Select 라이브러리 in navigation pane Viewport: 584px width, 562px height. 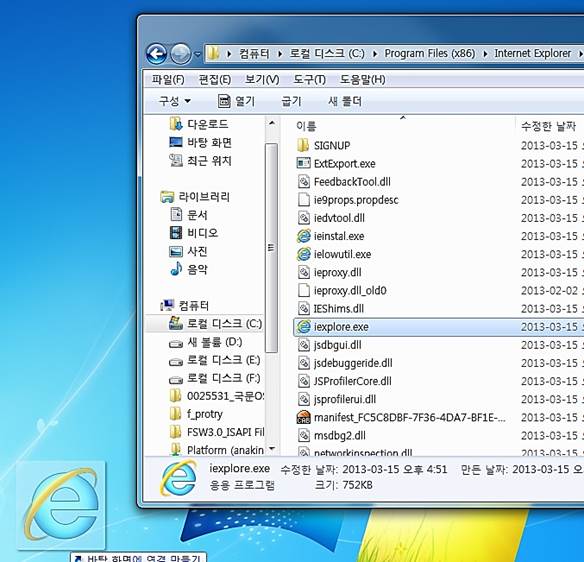pyautogui.click(x=195, y=197)
